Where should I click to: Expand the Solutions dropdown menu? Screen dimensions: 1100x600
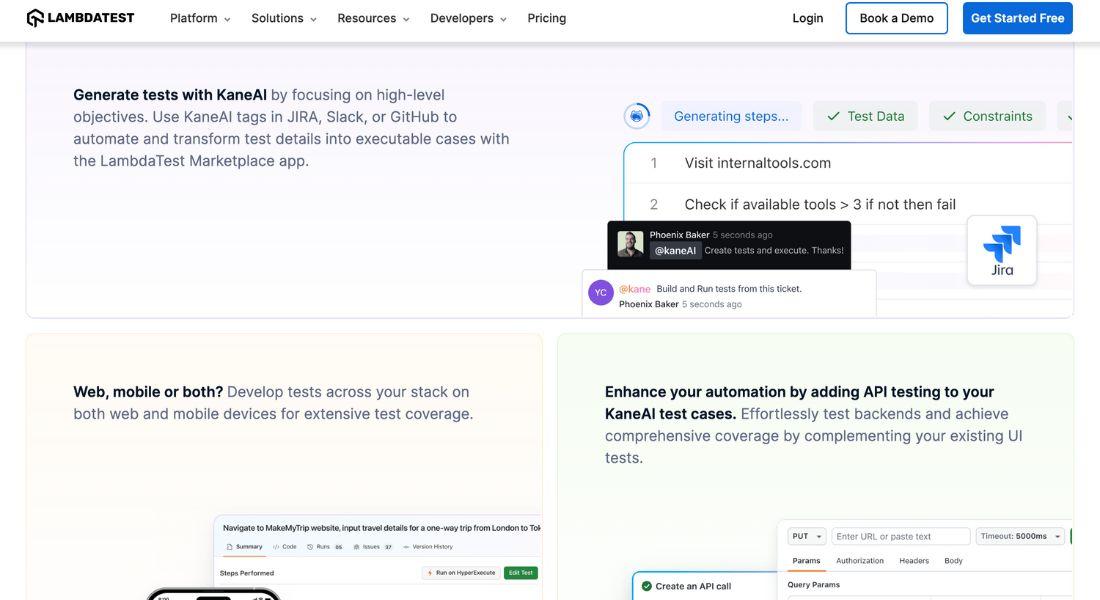click(x=284, y=18)
